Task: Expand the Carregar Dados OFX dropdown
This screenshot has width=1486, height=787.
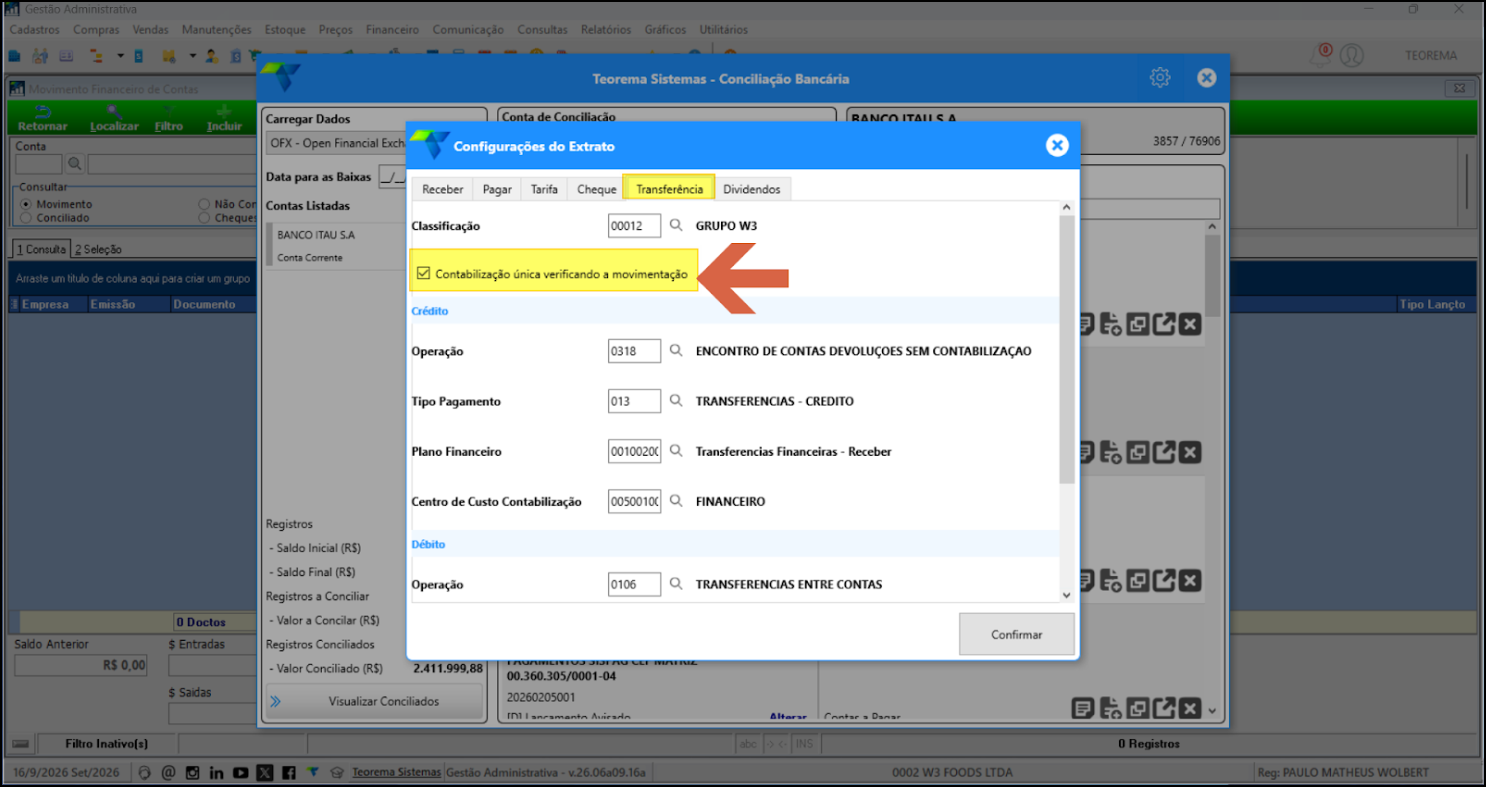Action: (334, 144)
